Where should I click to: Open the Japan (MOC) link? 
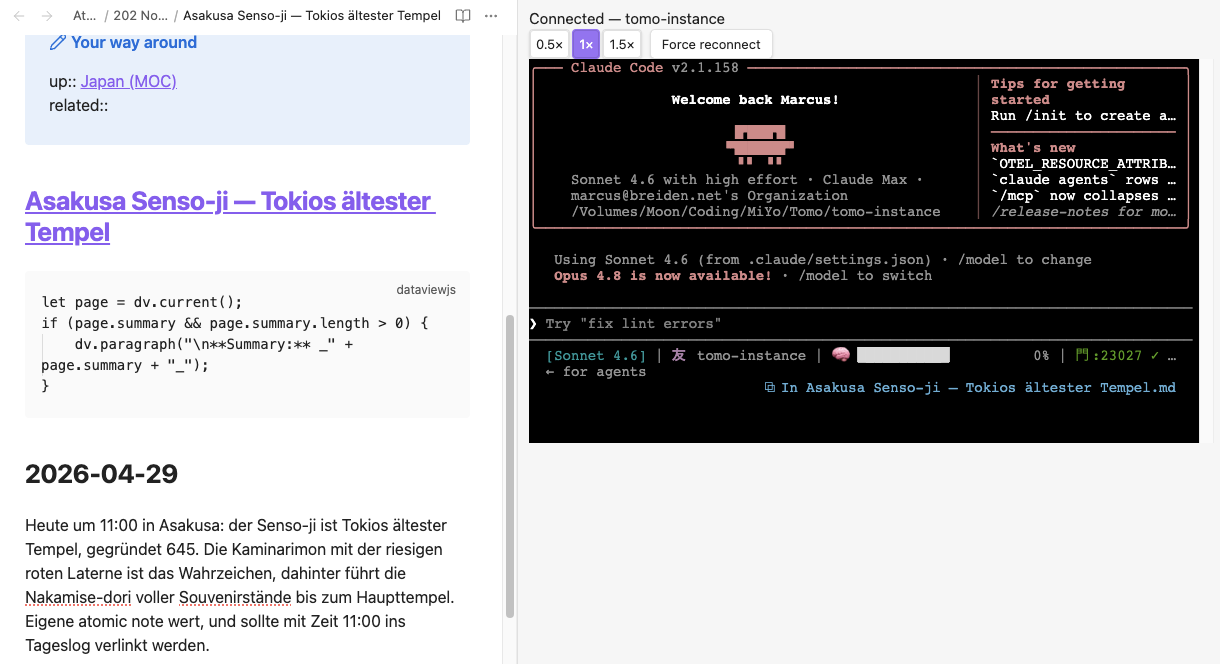[129, 81]
